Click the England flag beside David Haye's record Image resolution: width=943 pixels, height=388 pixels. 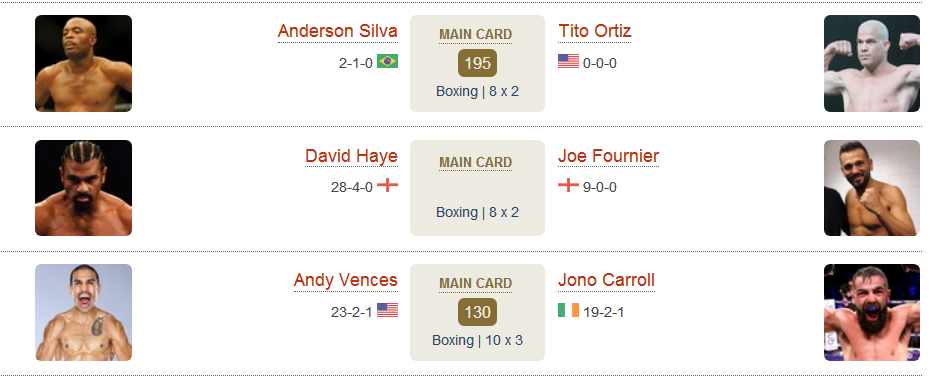point(387,185)
